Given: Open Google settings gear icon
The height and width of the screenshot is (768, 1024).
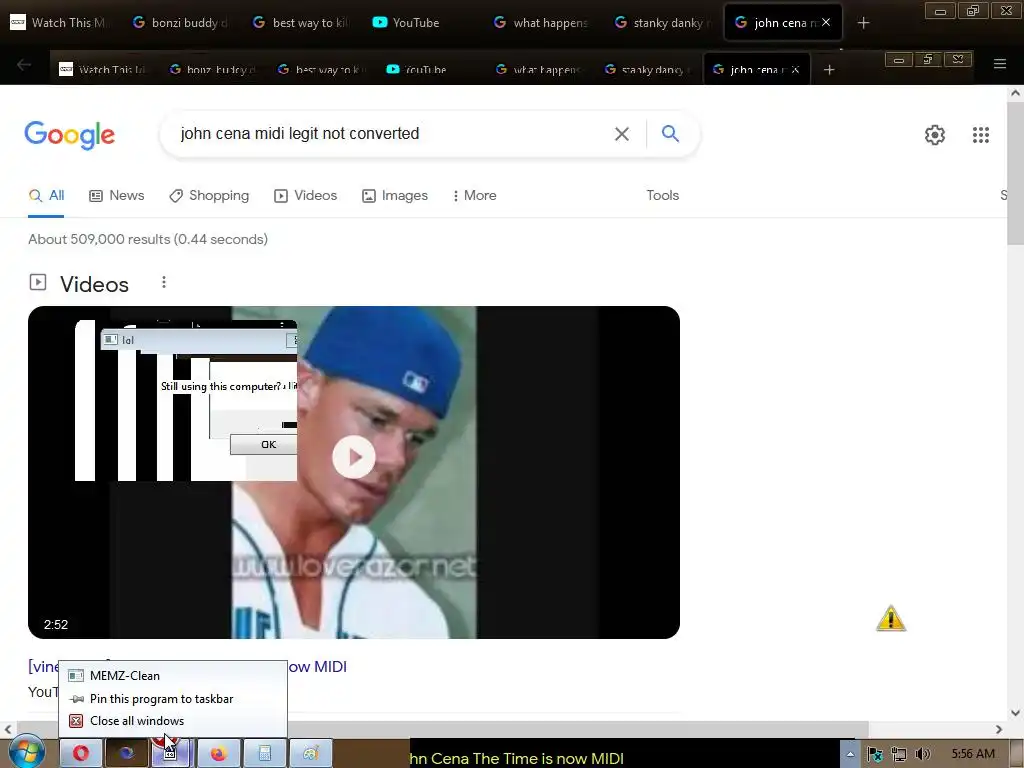Looking at the screenshot, I should pos(935,135).
